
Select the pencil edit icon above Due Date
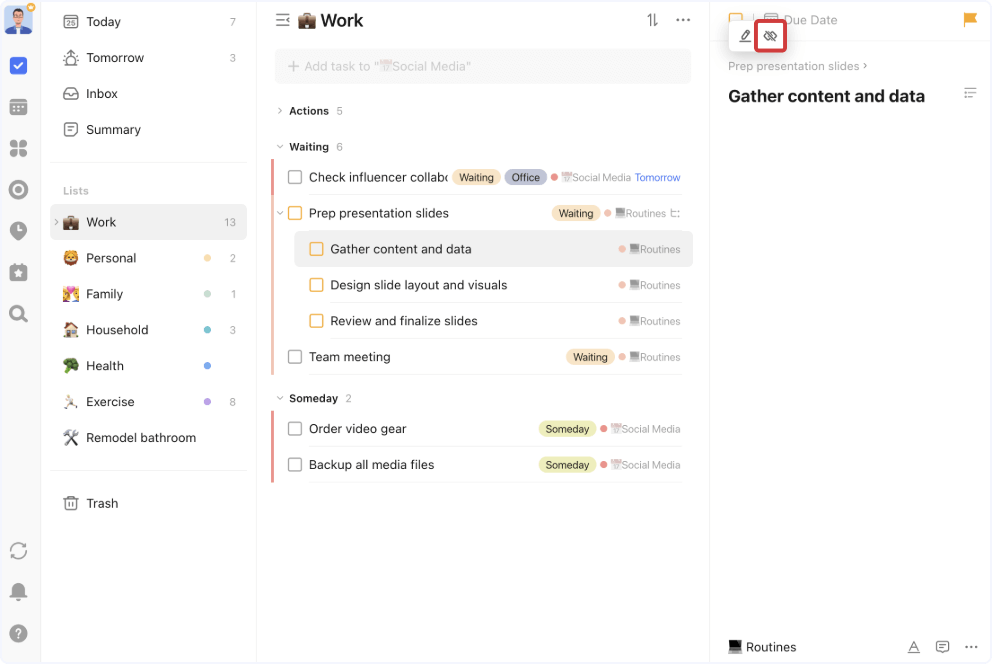click(x=743, y=35)
